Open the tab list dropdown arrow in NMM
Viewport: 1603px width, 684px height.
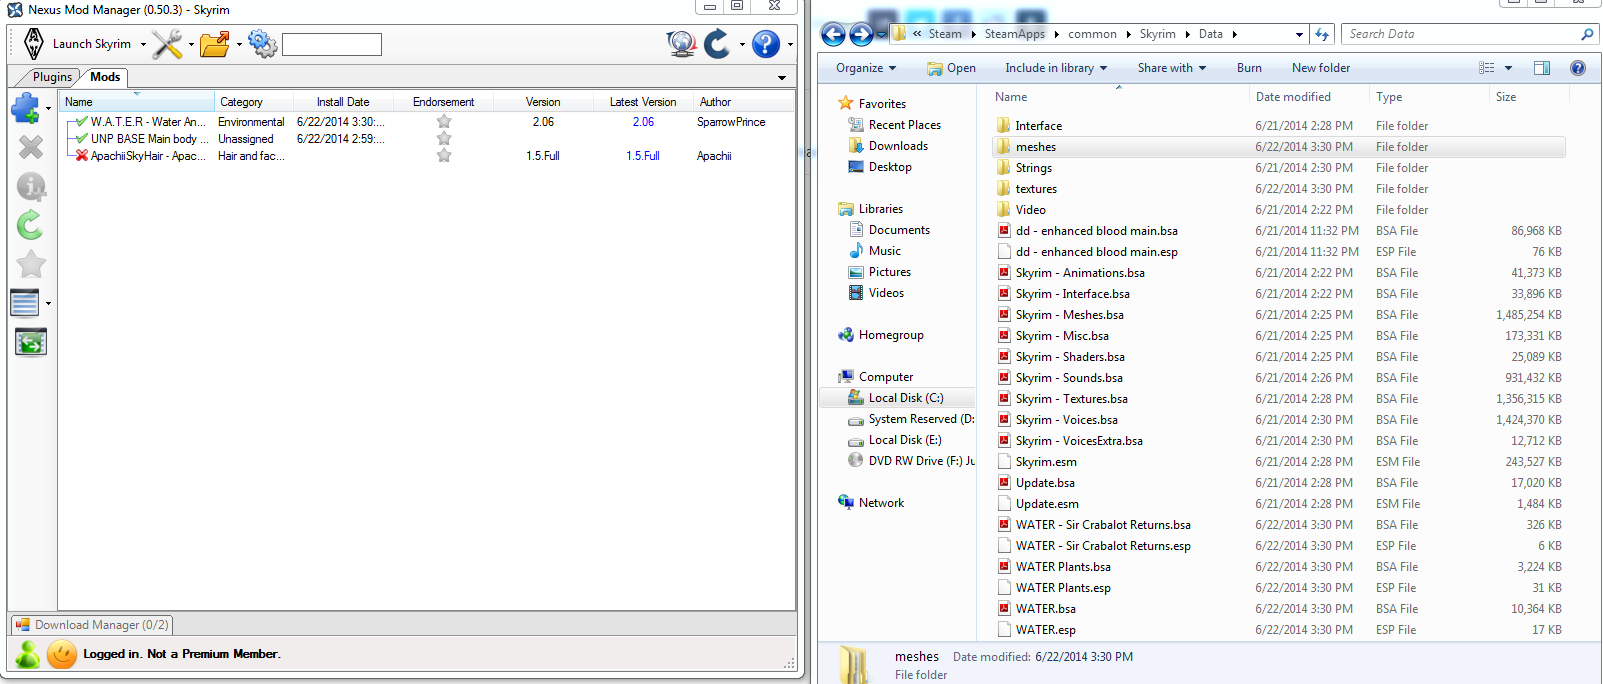pos(782,78)
